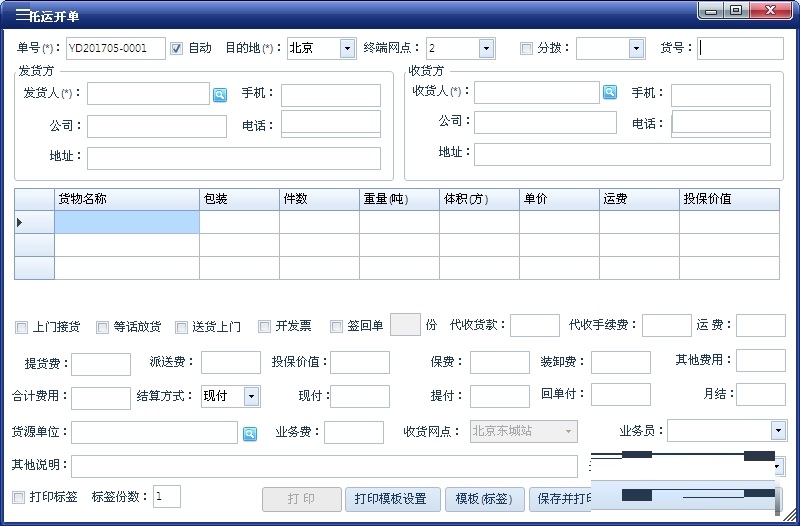This screenshot has height=526, width=800.
Task: Click the 单价 column header
Action: (x=560, y=199)
